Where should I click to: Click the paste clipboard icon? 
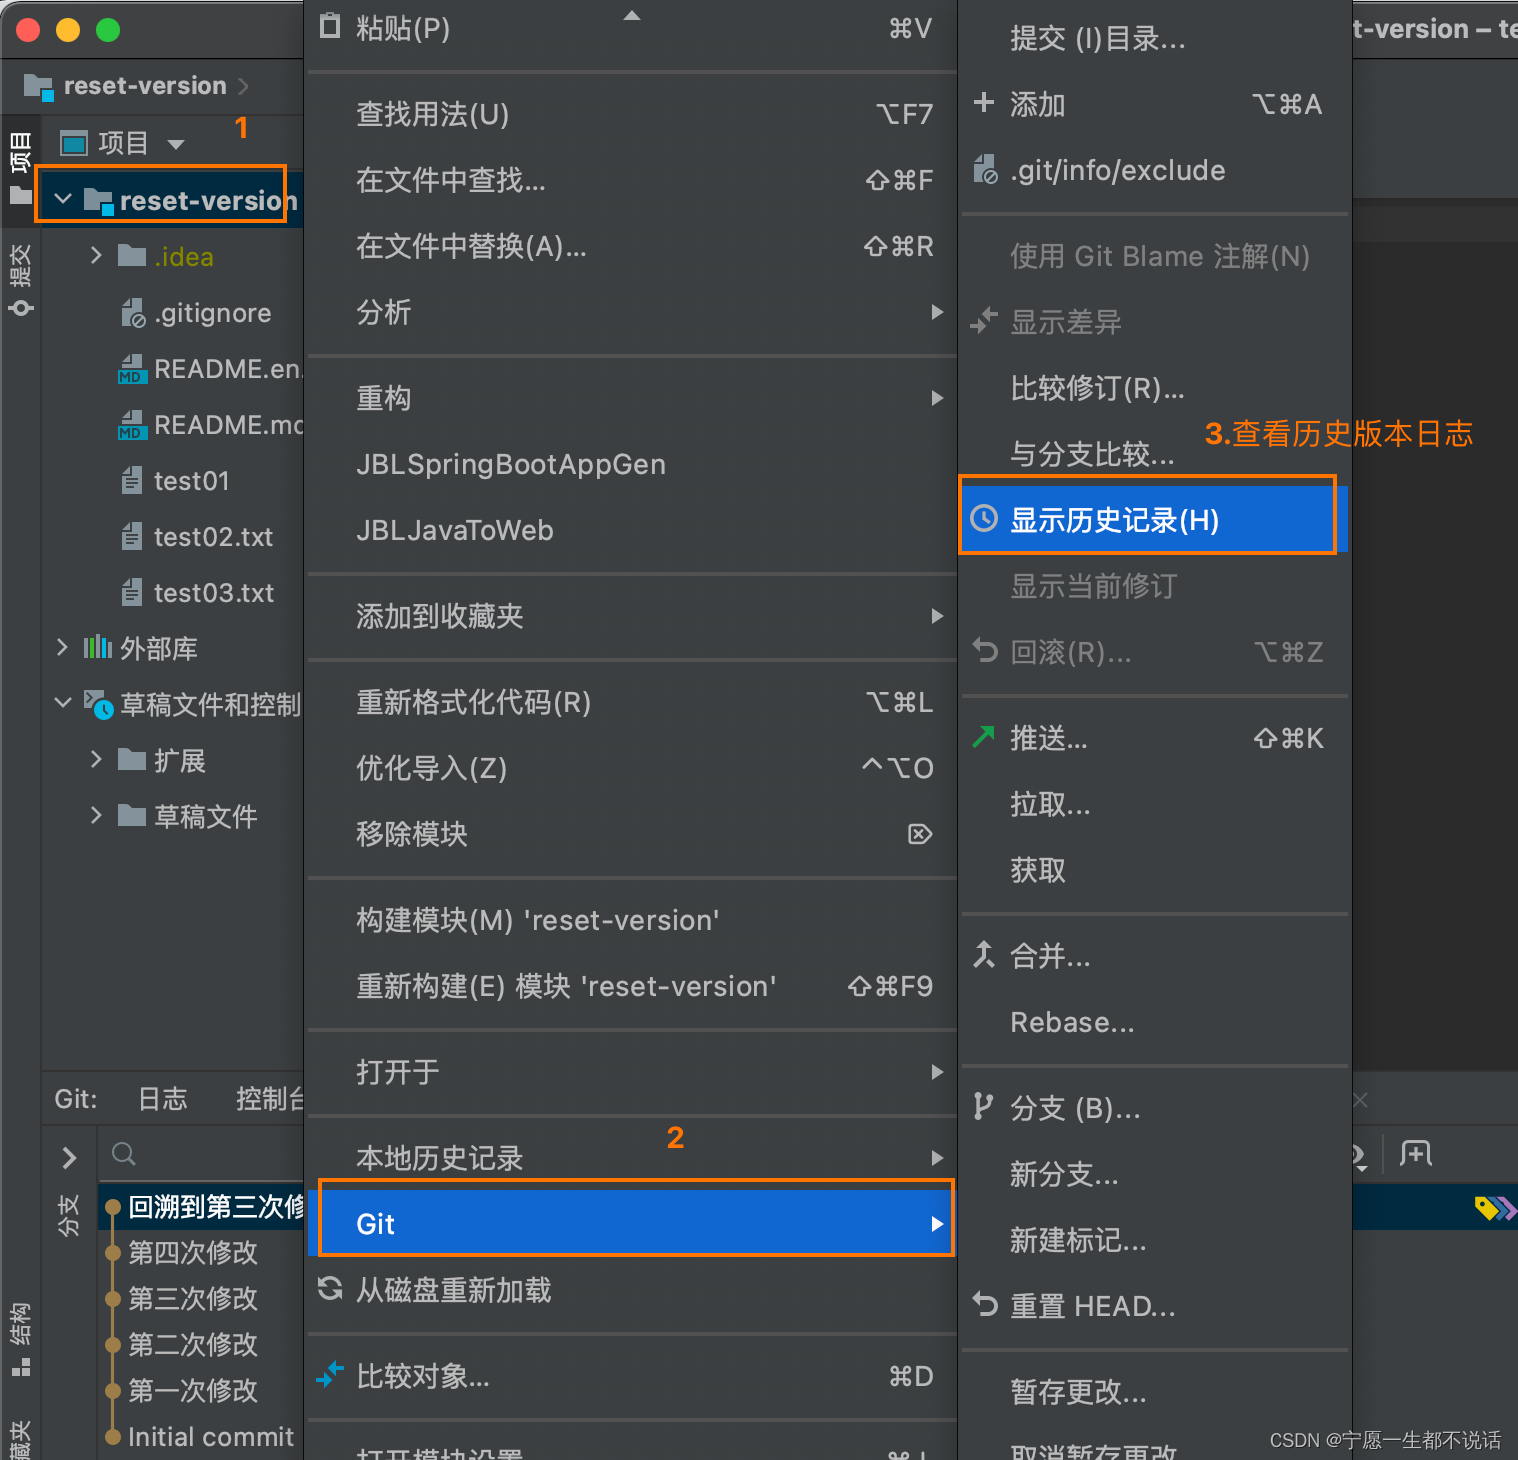tap(330, 26)
